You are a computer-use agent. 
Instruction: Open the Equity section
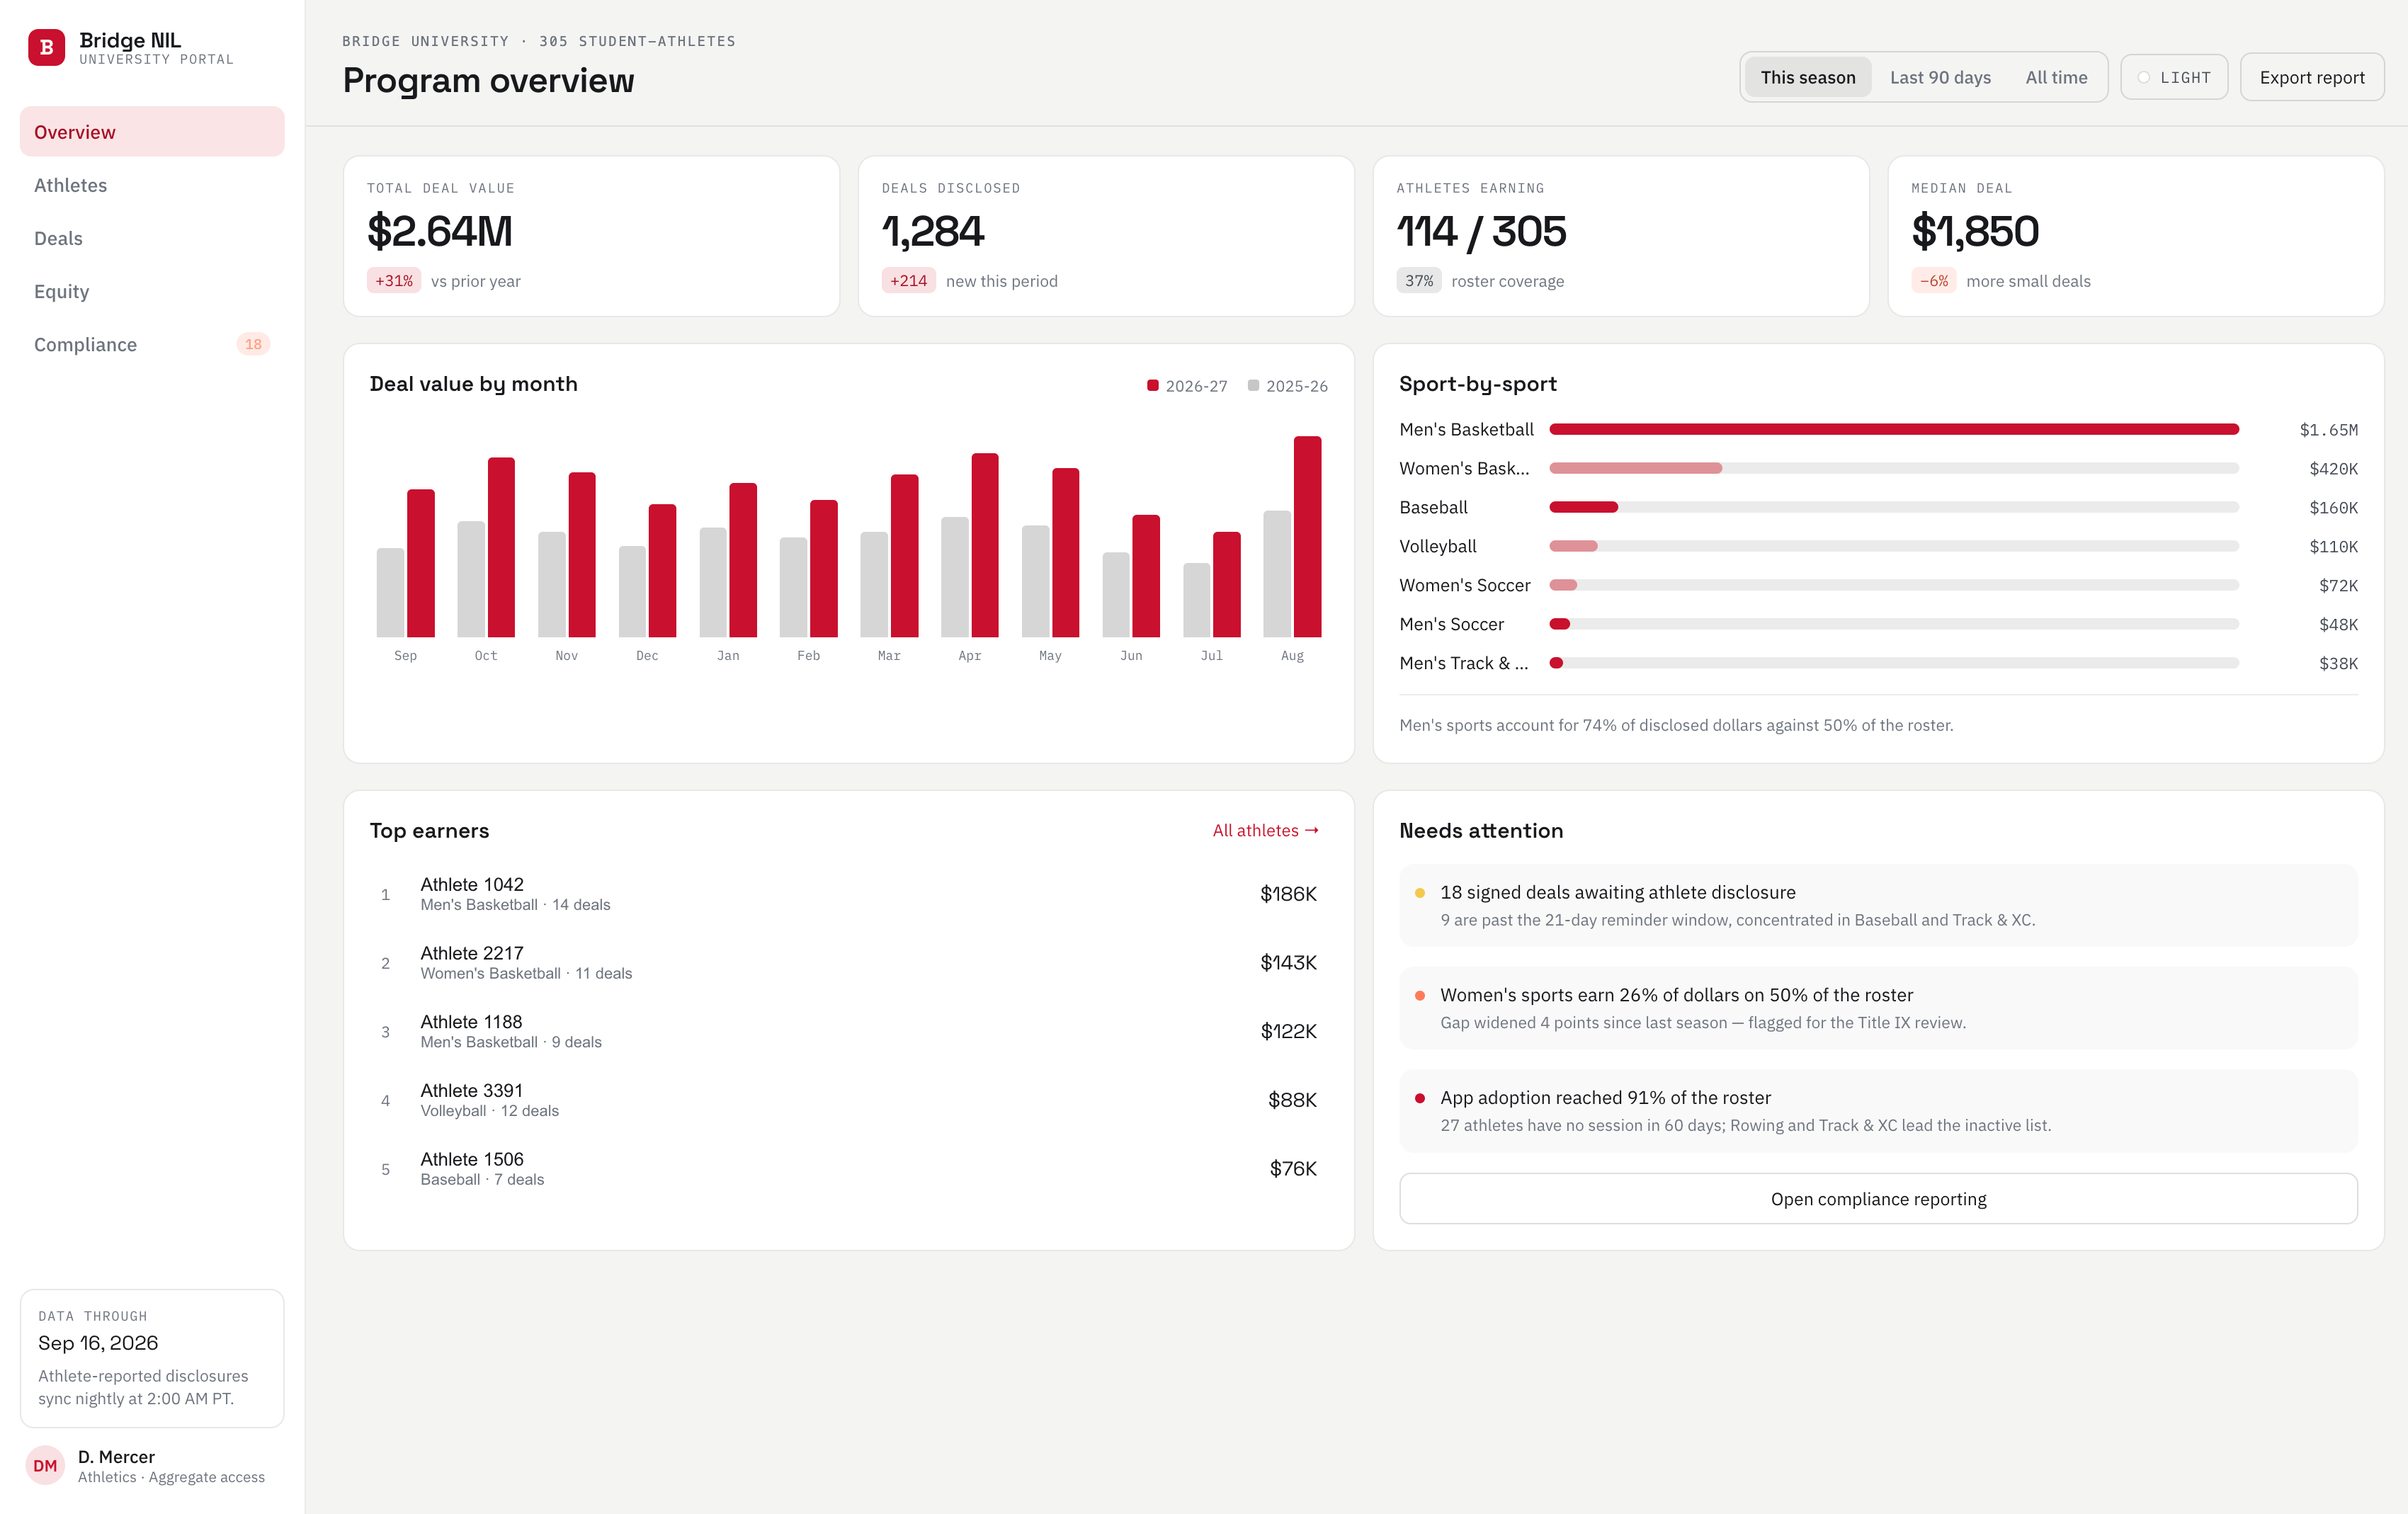tap(152, 291)
